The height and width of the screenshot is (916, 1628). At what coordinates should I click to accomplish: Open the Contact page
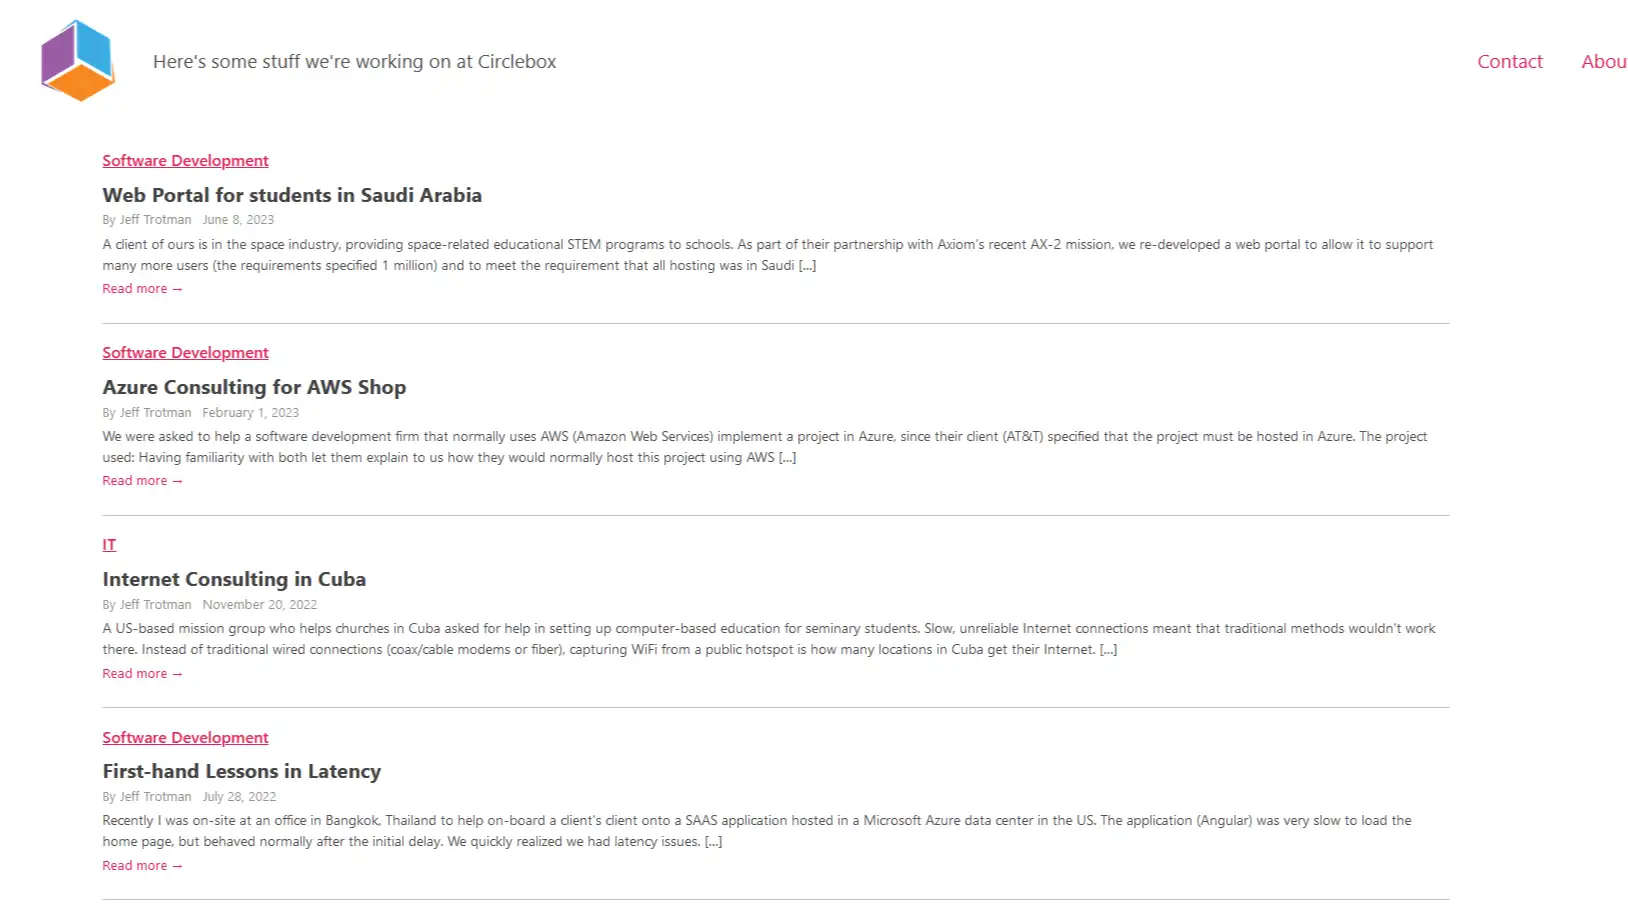(1510, 62)
